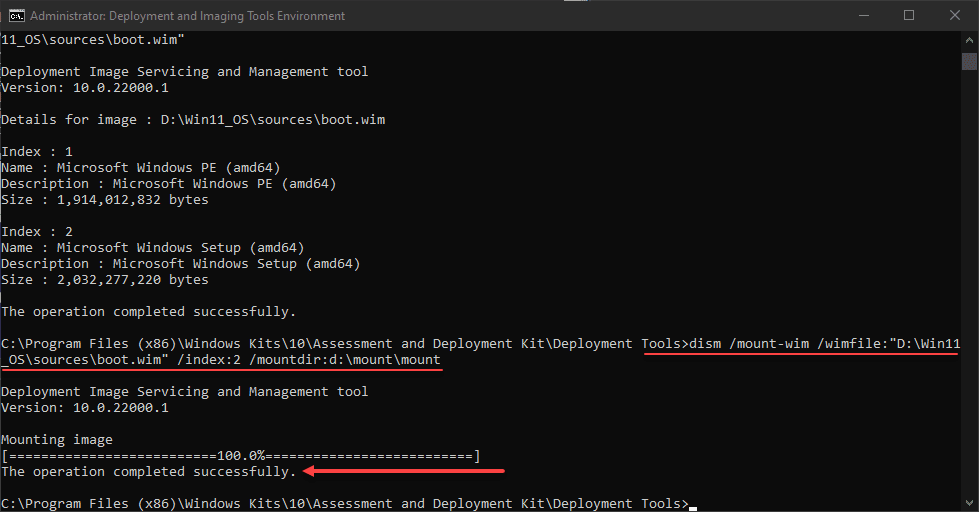
Task: Click the "Mounting image" text line
Action: click(x=57, y=439)
